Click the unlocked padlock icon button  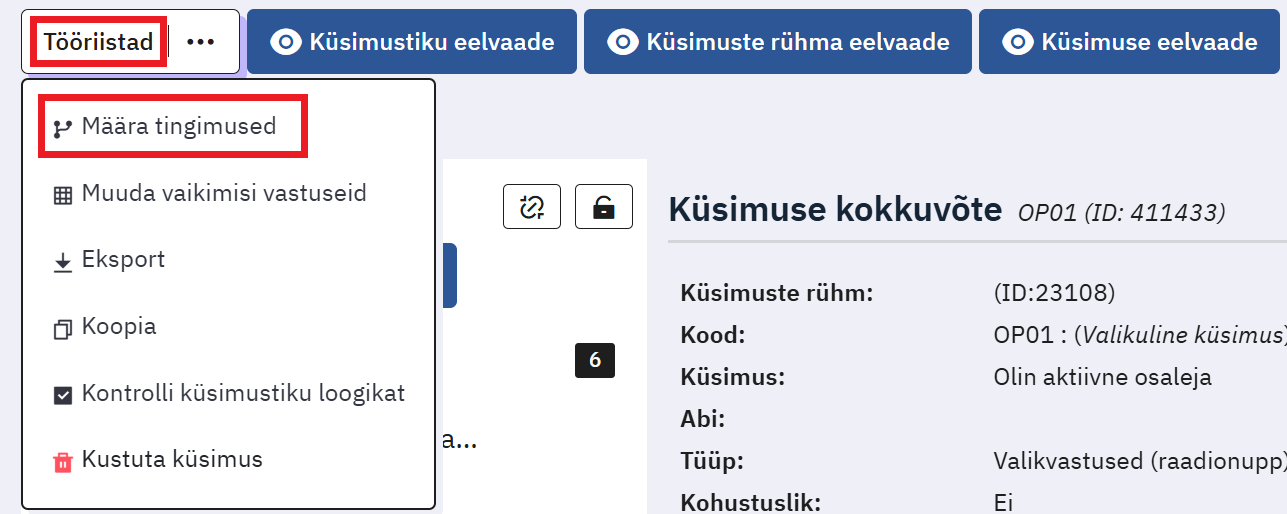pos(604,207)
